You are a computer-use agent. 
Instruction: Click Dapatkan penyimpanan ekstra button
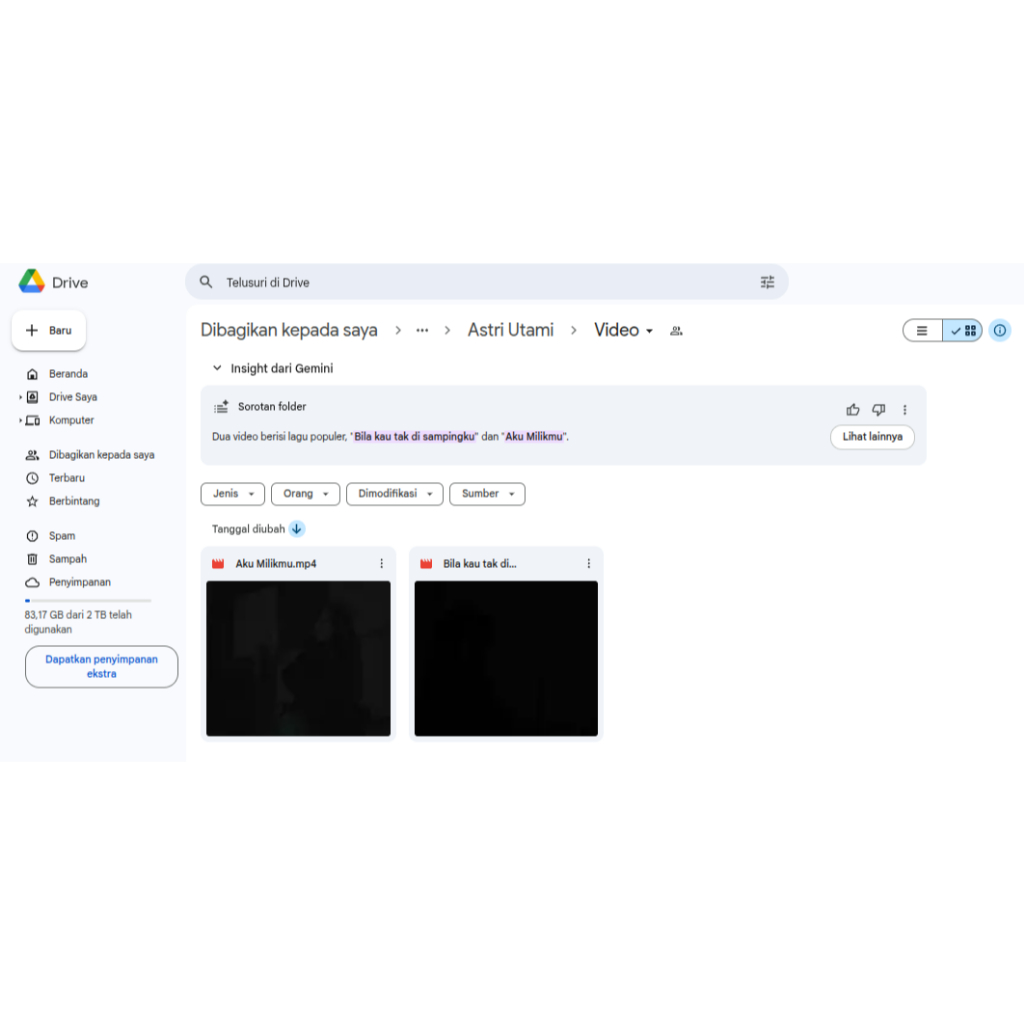[x=101, y=667]
